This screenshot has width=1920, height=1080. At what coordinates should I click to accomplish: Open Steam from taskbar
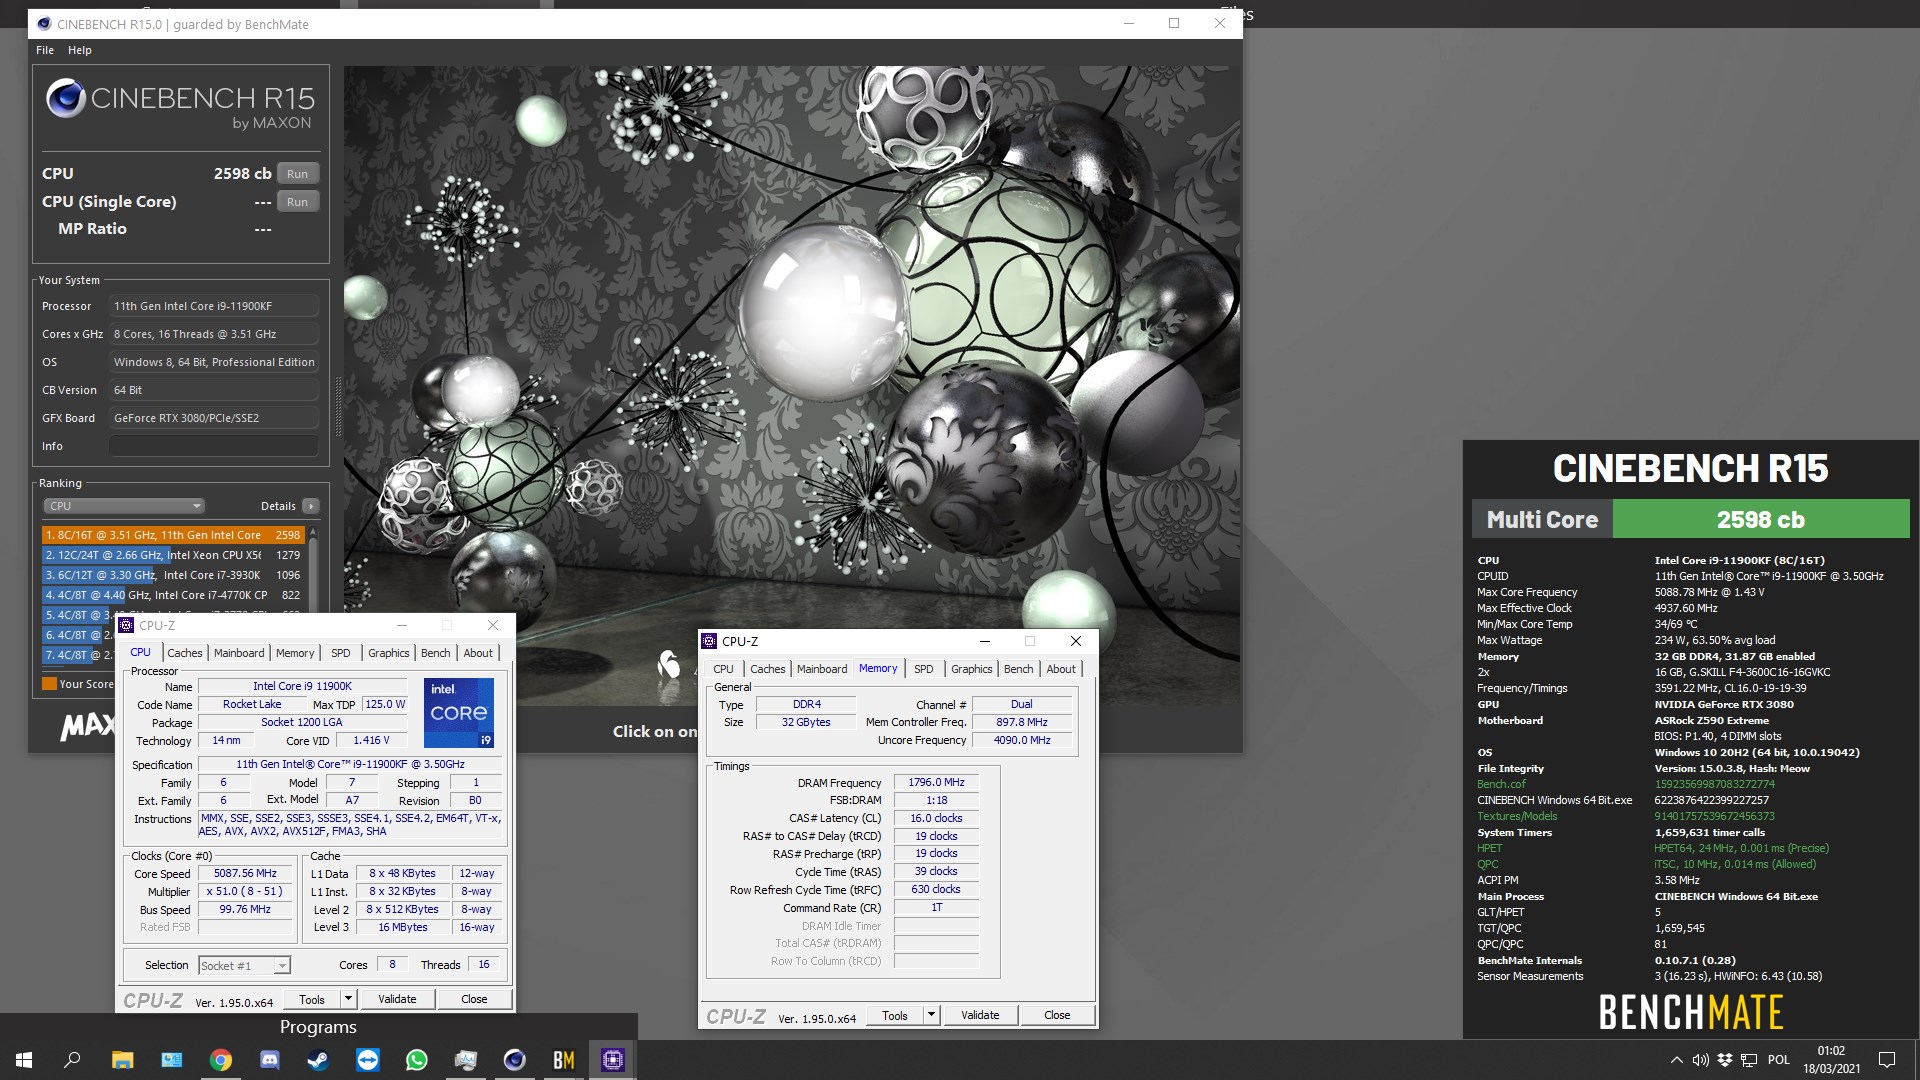coord(319,1060)
